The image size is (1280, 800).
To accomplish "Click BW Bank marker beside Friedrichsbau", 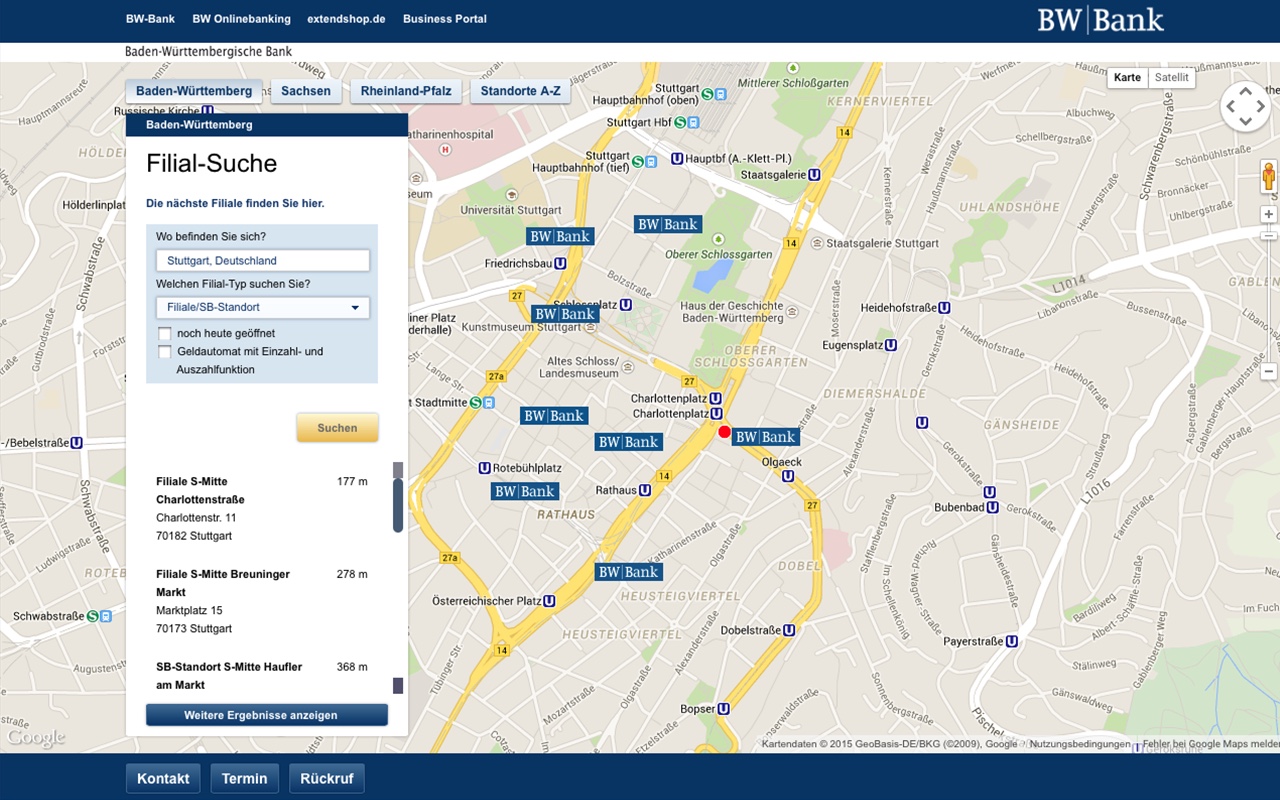I will click(560, 236).
